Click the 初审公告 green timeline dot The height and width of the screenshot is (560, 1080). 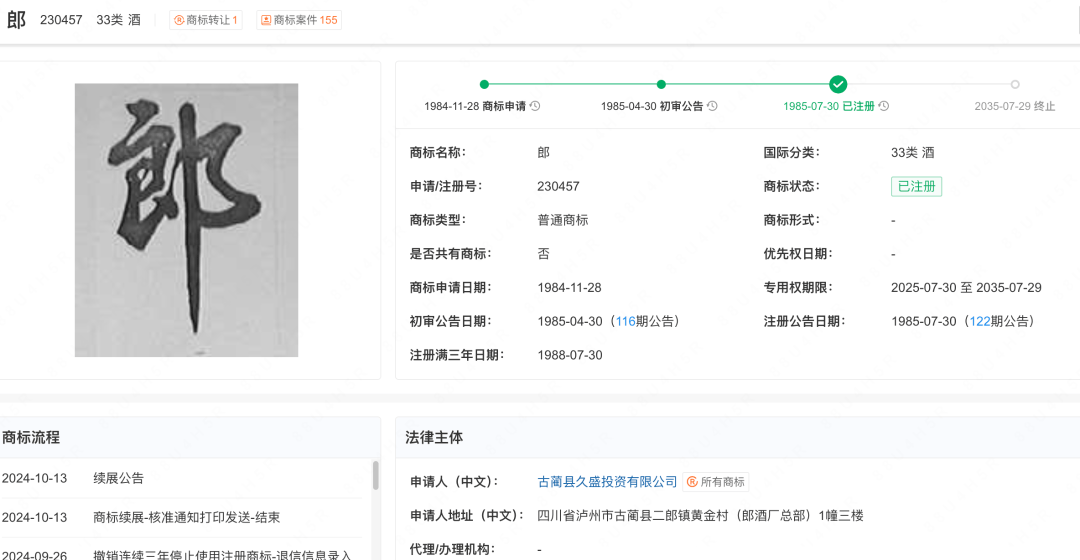point(661,85)
